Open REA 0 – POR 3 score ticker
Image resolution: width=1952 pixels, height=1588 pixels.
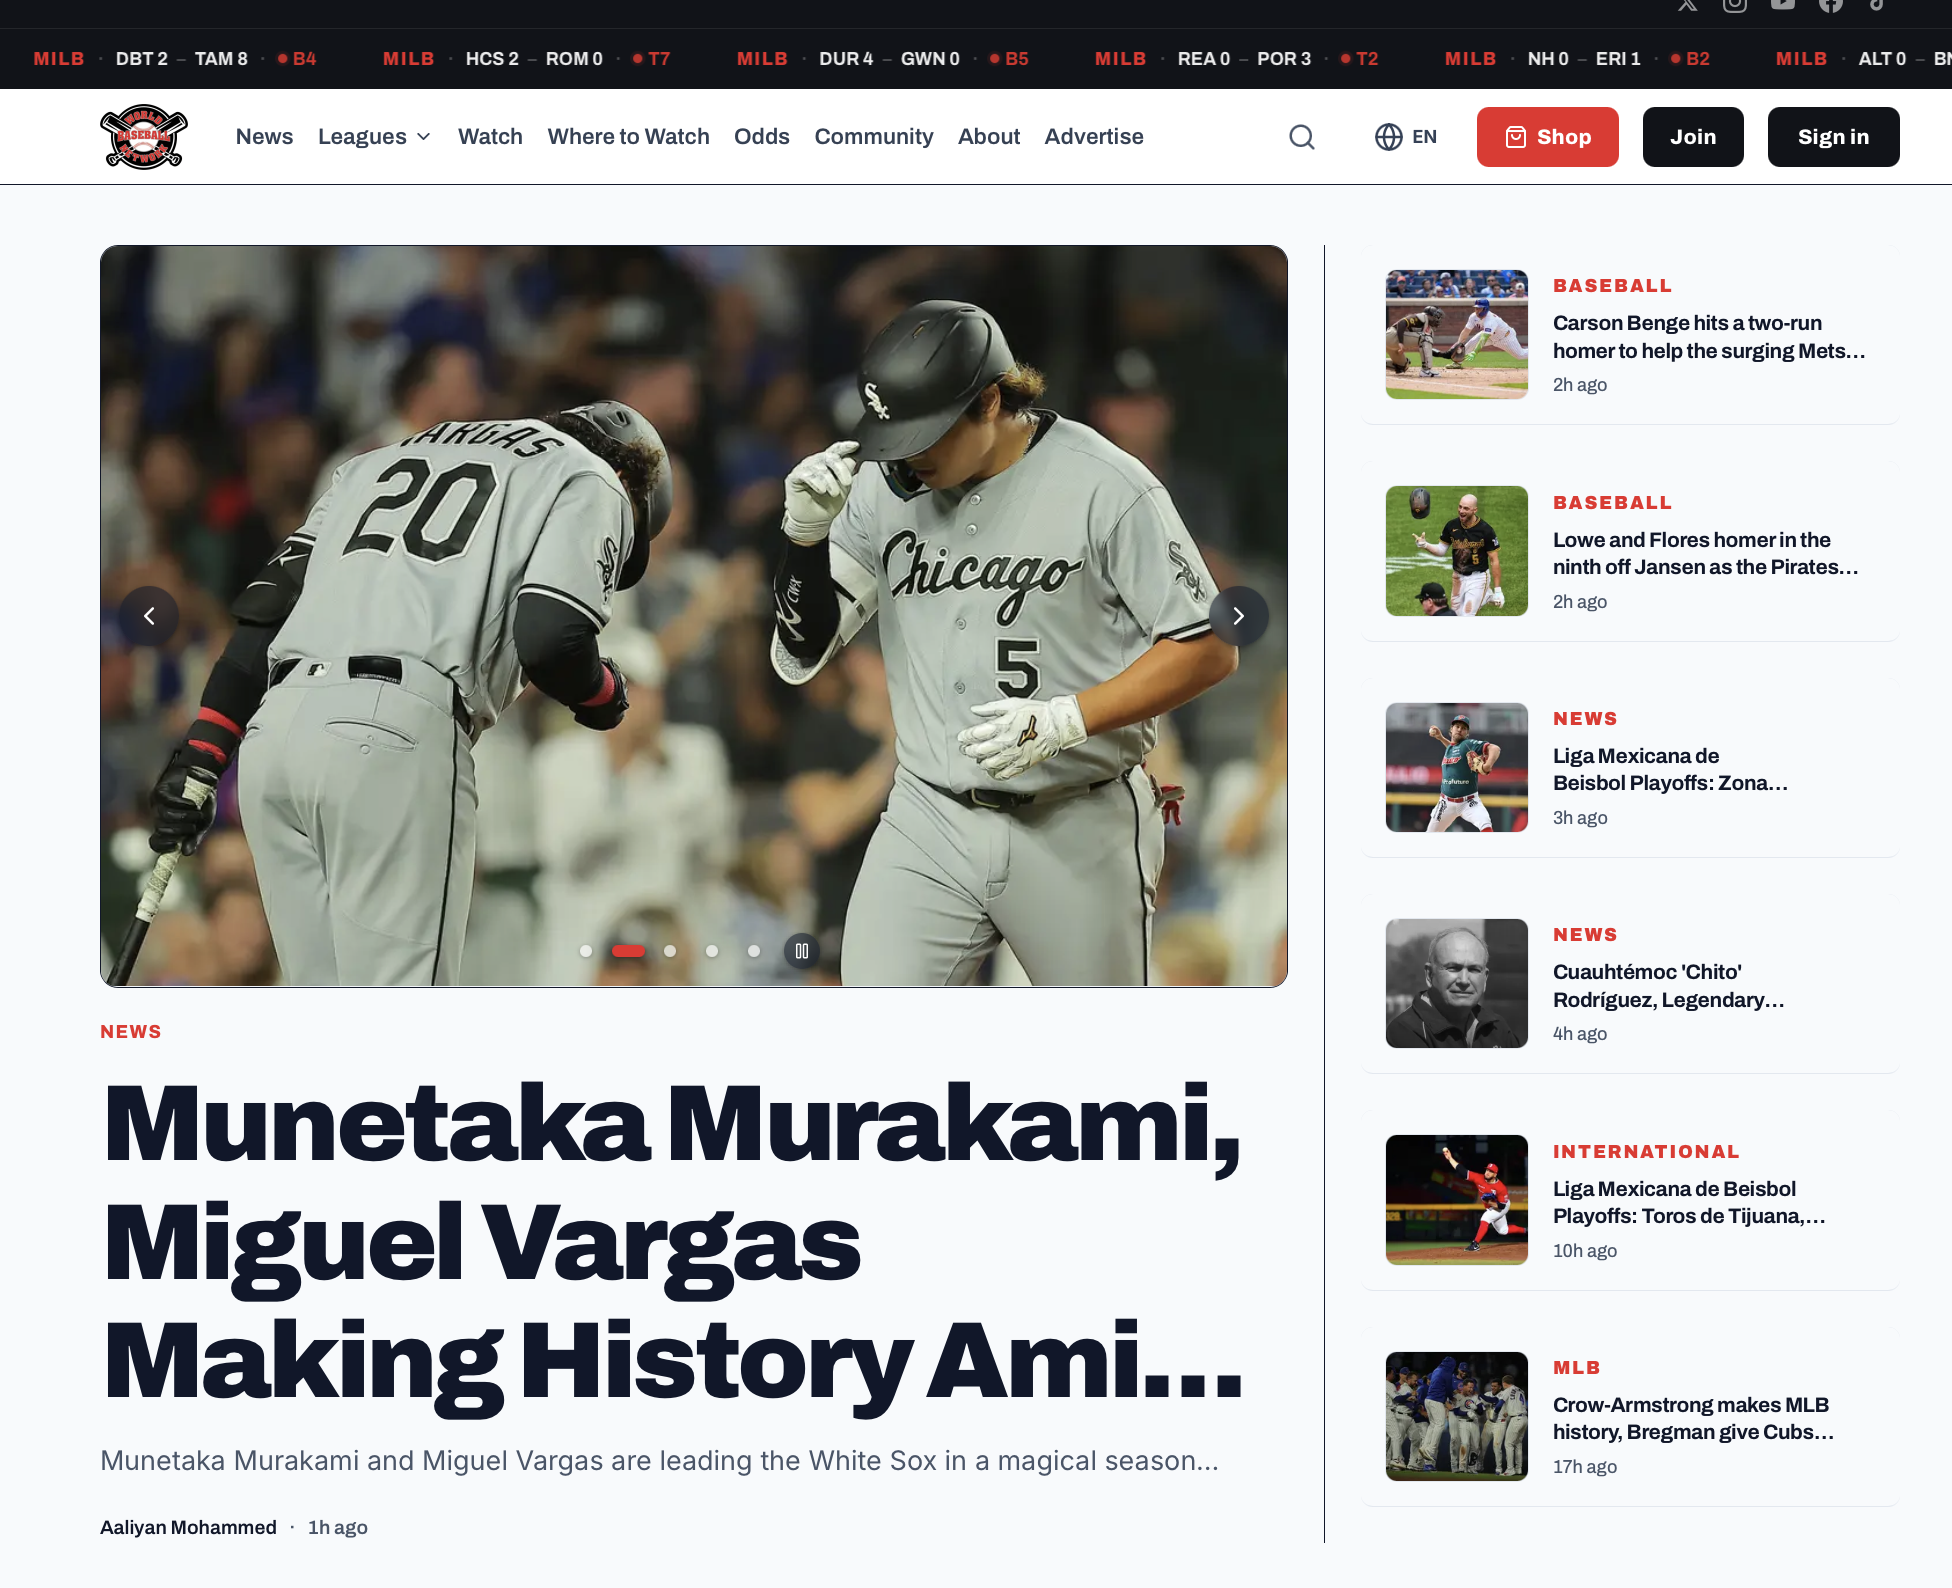pyautogui.click(x=1236, y=59)
